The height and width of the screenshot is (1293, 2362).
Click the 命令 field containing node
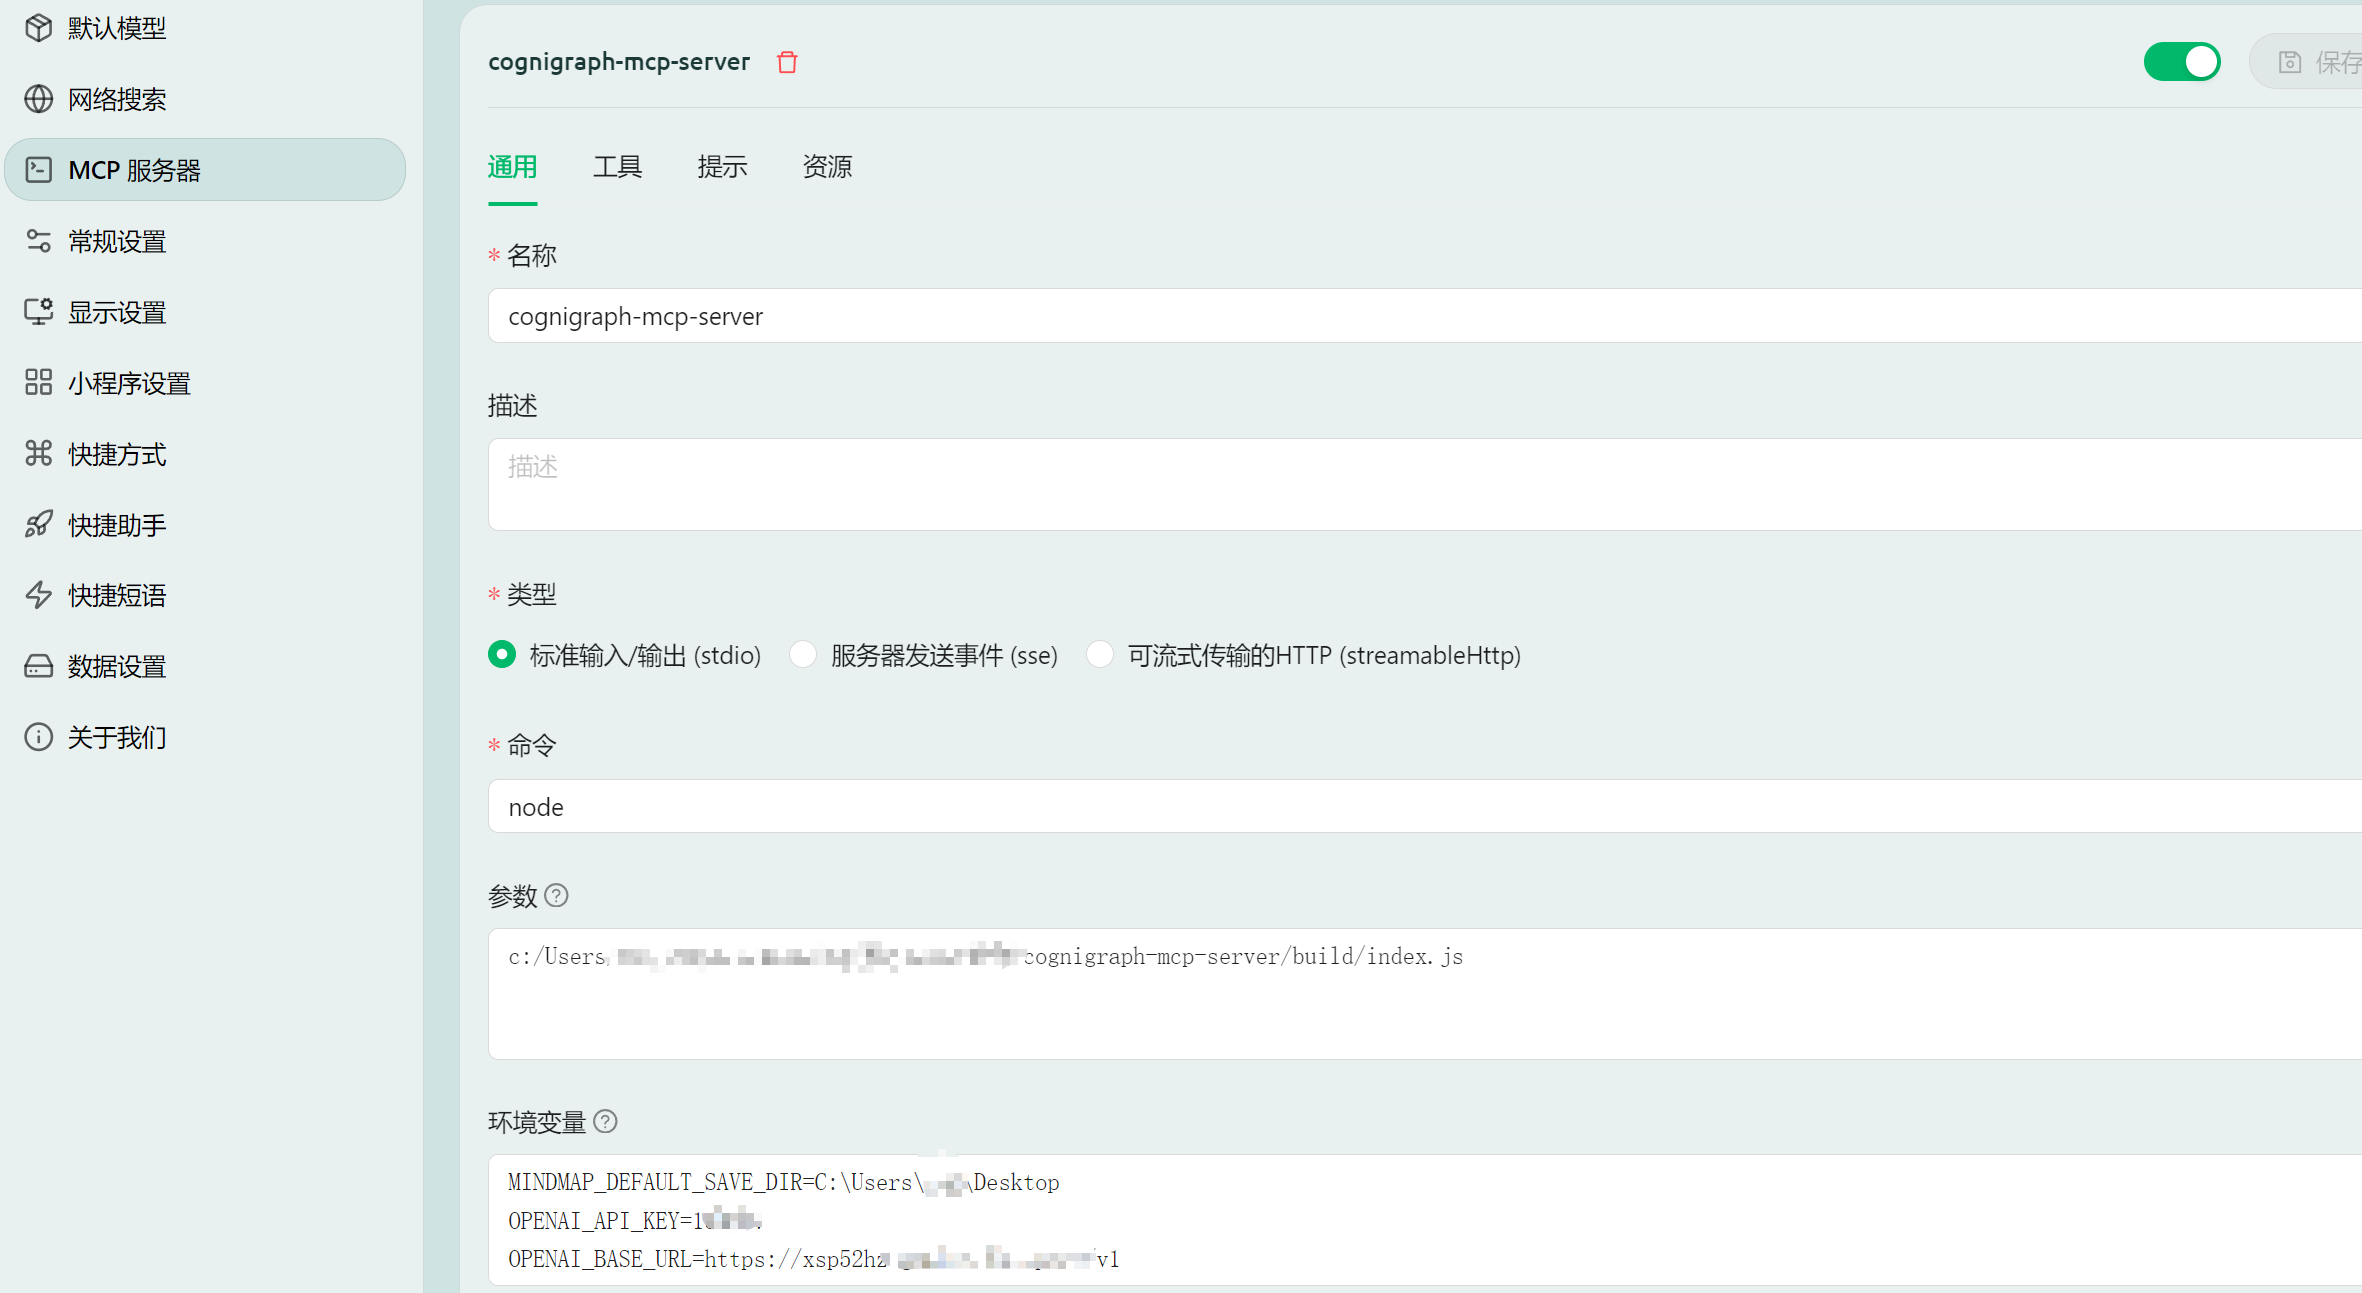pyautogui.click(x=1200, y=806)
